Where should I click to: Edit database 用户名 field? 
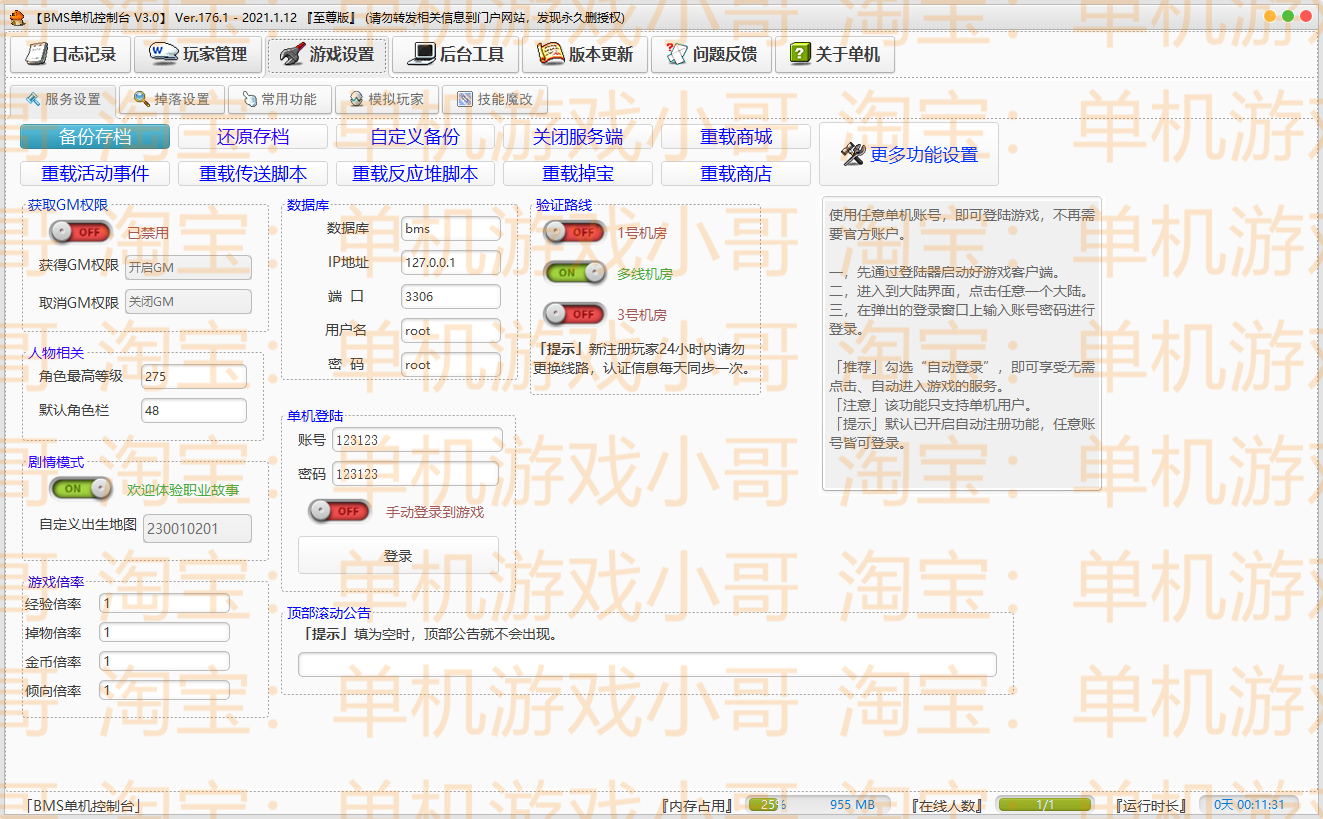[451, 331]
